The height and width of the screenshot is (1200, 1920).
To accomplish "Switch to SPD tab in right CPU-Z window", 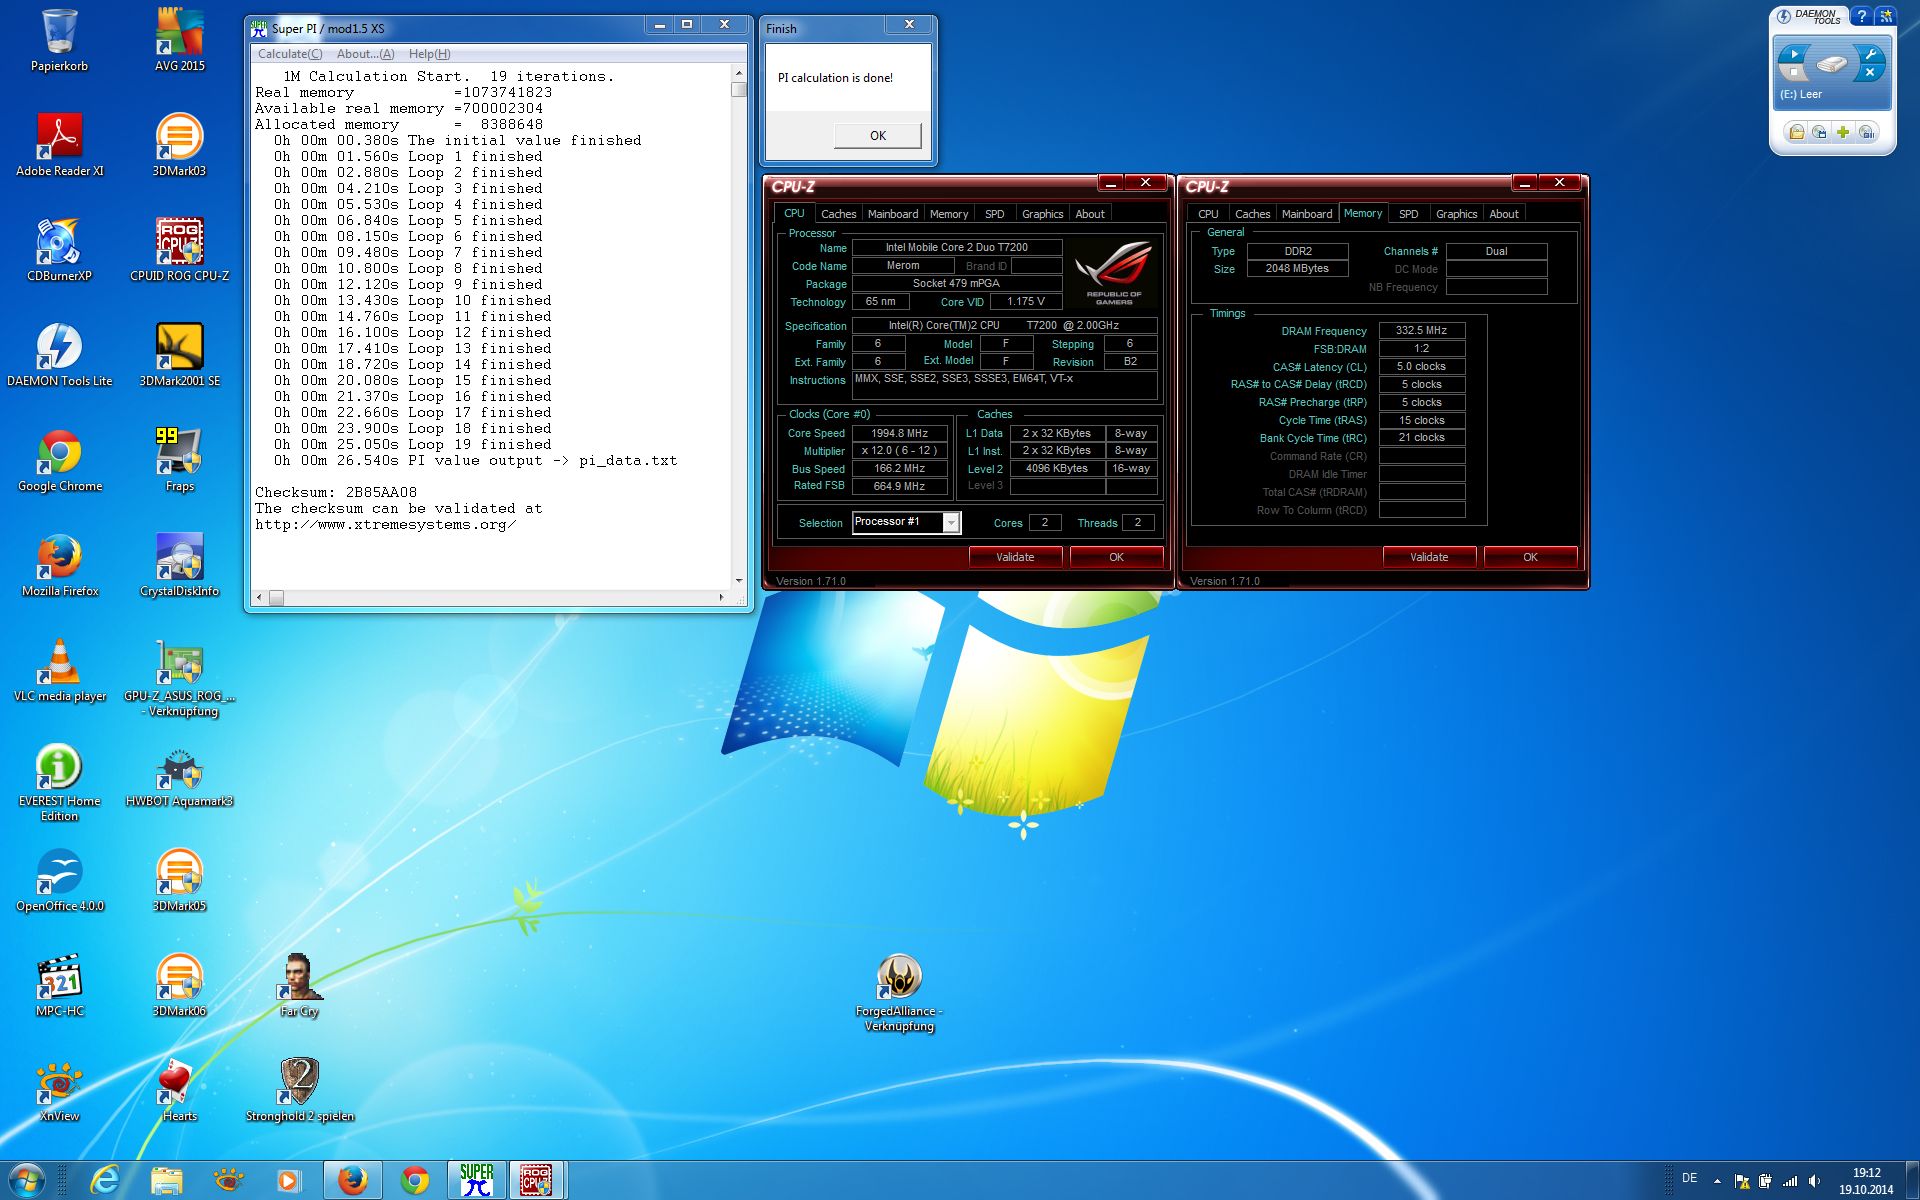I will click(1408, 214).
